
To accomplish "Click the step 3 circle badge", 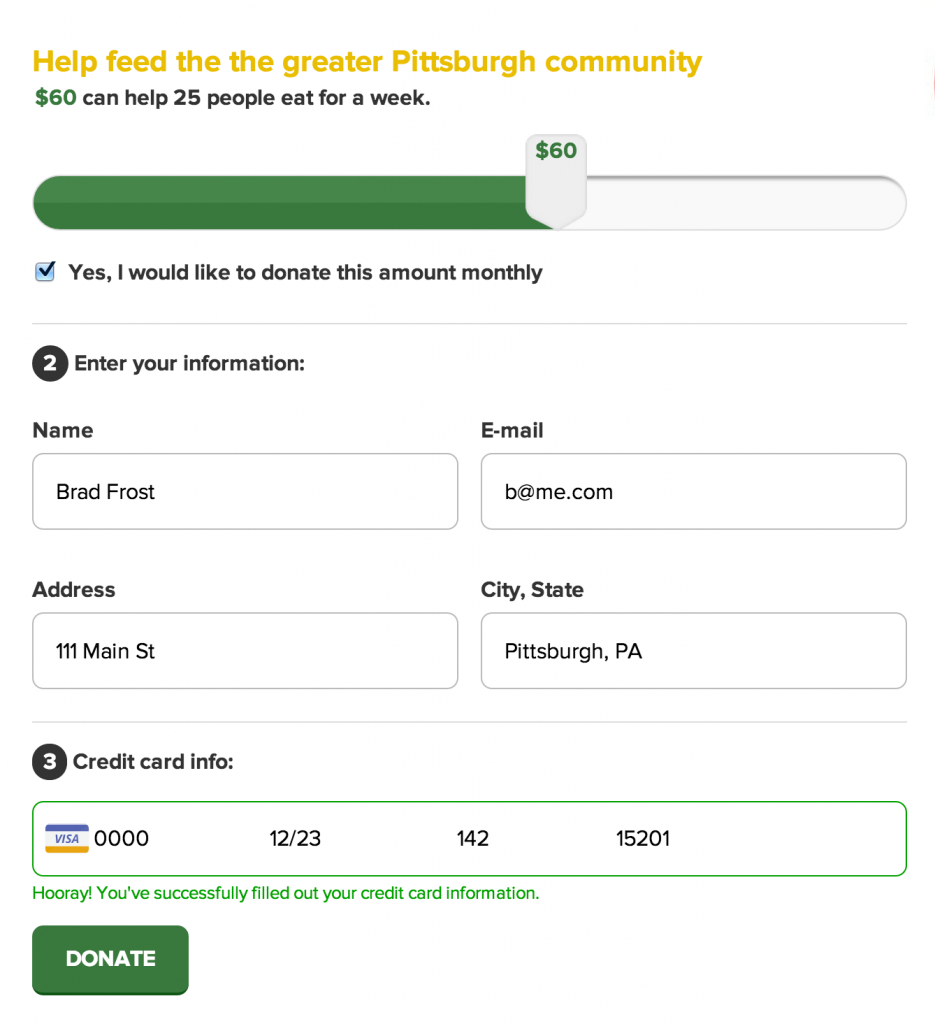I will [50, 762].
